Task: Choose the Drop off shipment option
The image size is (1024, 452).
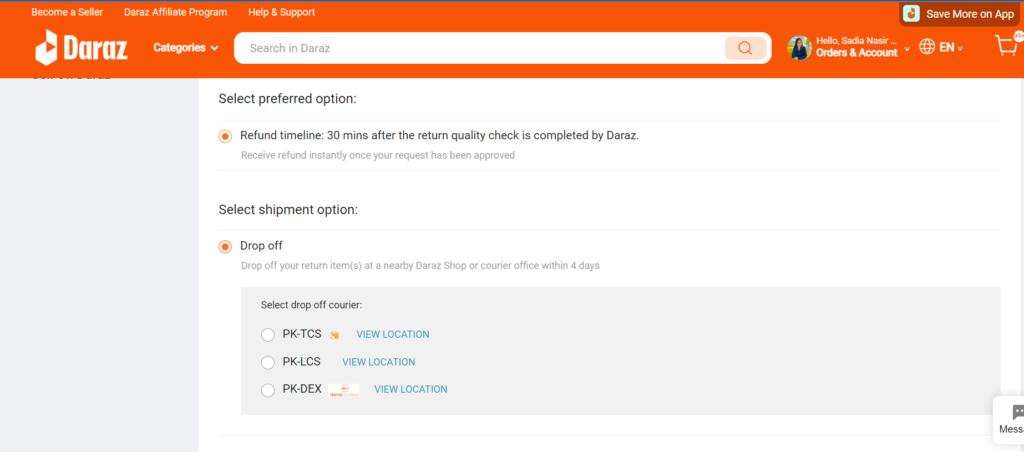Action: coord(225,247)
